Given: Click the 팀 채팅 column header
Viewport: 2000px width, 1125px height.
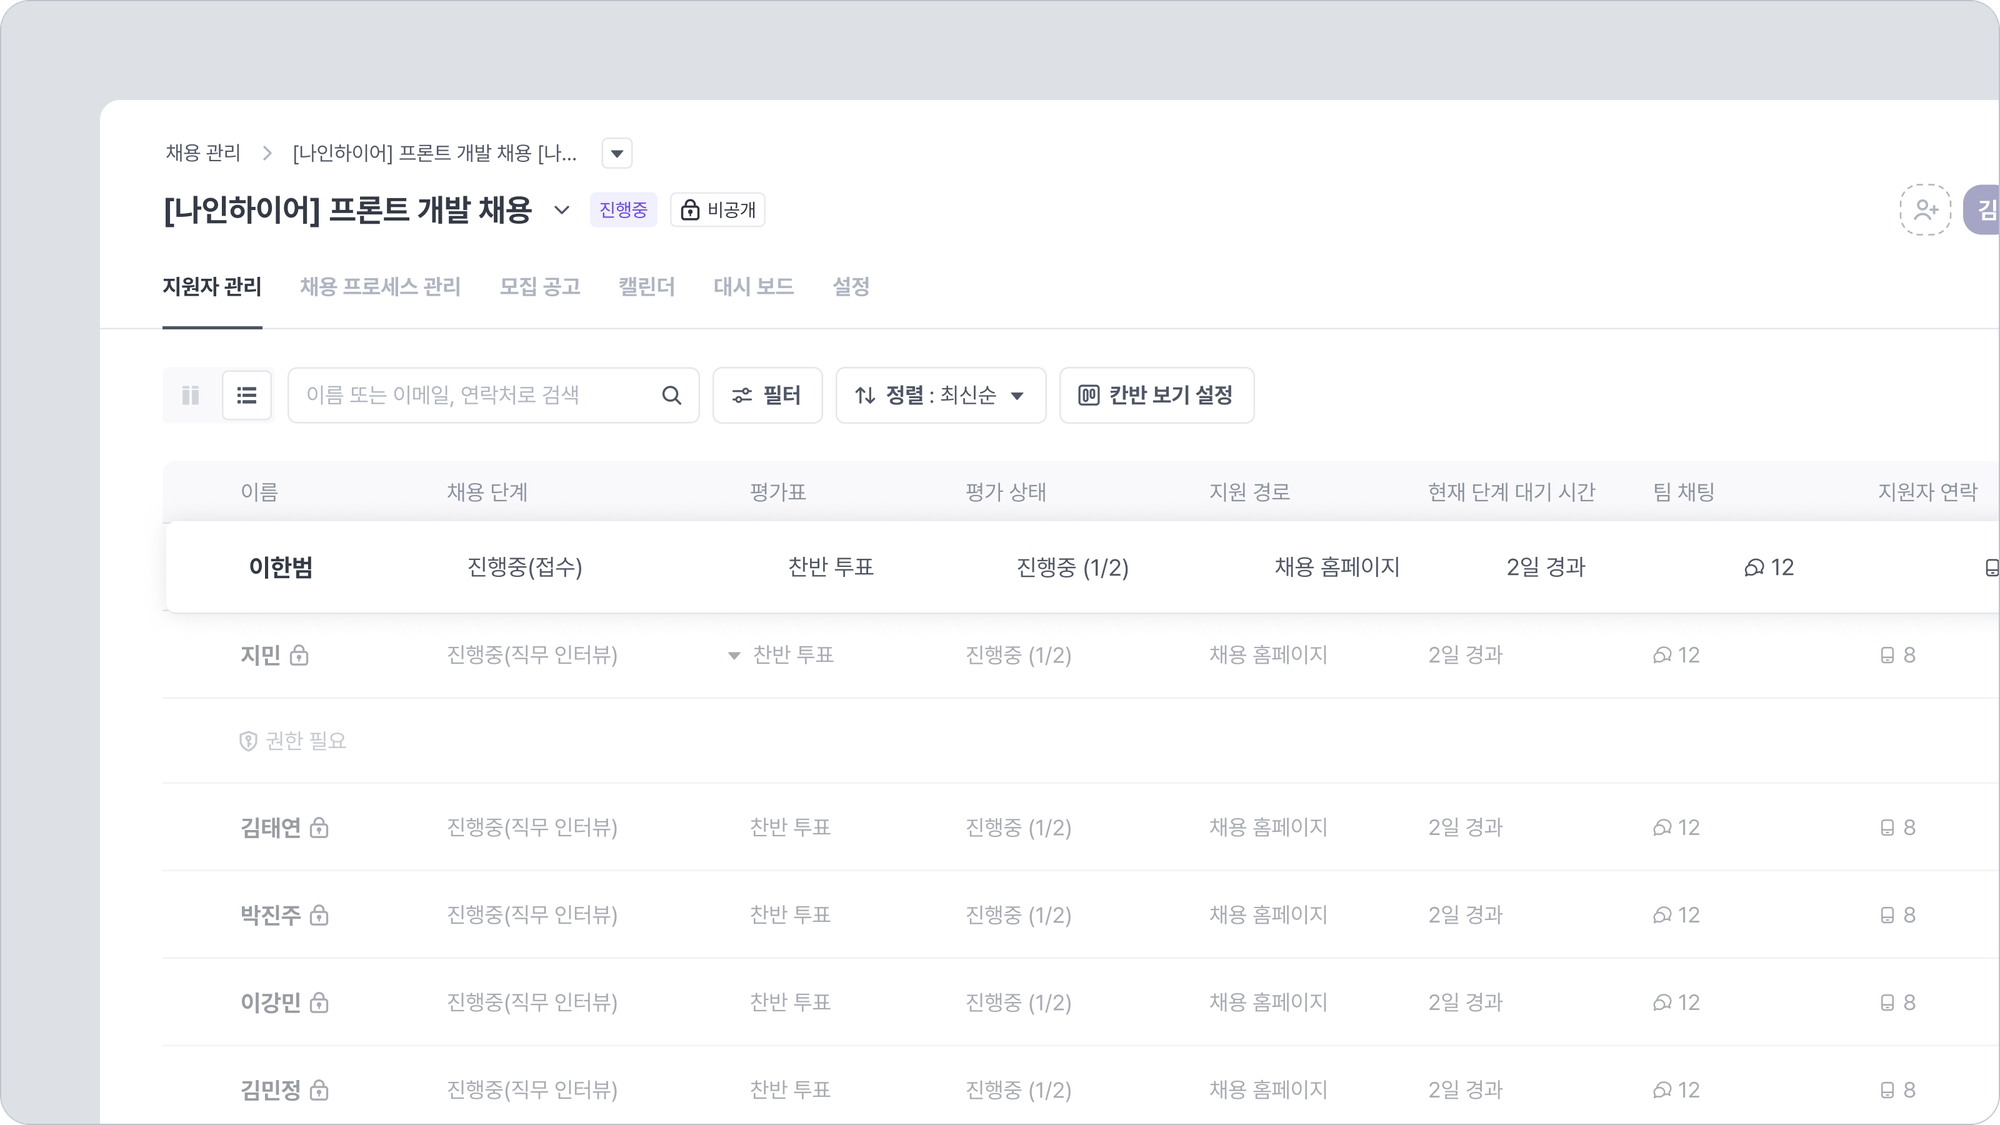Looking at the screenshot, I should [x=1684, y=492].
